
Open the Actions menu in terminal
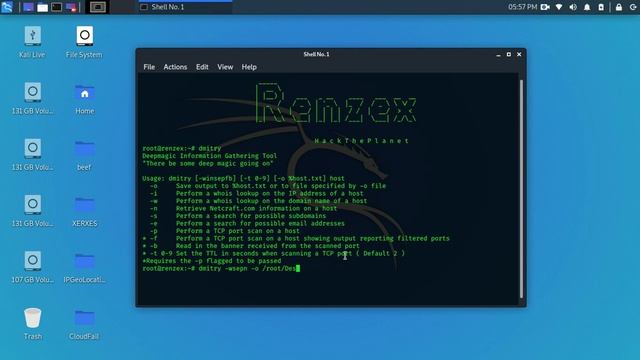tap(175, 67)
